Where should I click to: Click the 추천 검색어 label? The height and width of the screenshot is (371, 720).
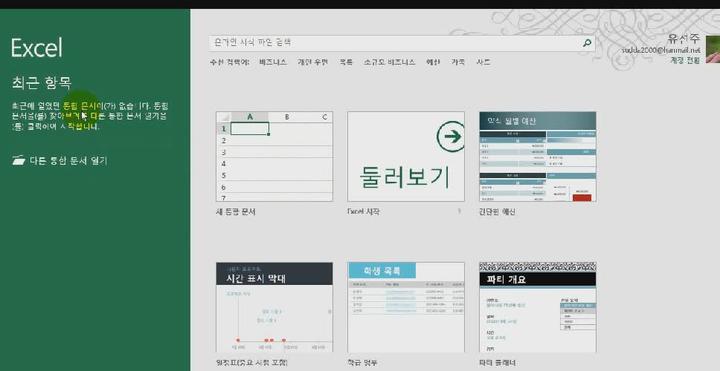pos(230,62)
